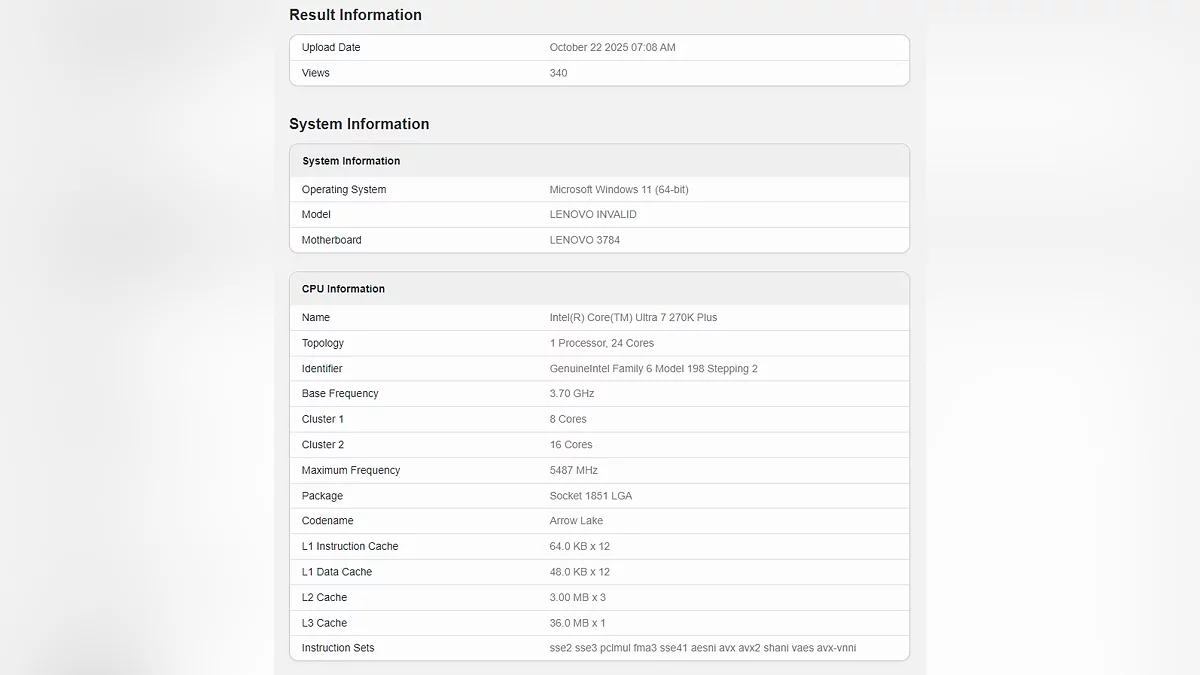Image resolution: width=1200 pixels, height=675 pixels.
Task: Click the Instruction Sets value list
Action: click(703, 648)
